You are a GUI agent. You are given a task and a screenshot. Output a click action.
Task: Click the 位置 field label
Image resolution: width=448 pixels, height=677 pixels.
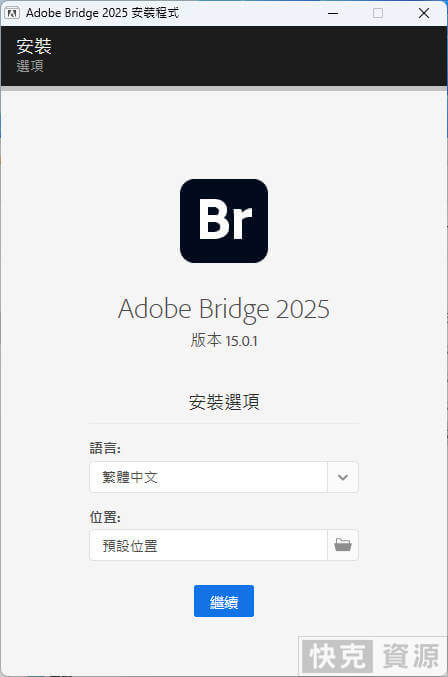[105, 517]
